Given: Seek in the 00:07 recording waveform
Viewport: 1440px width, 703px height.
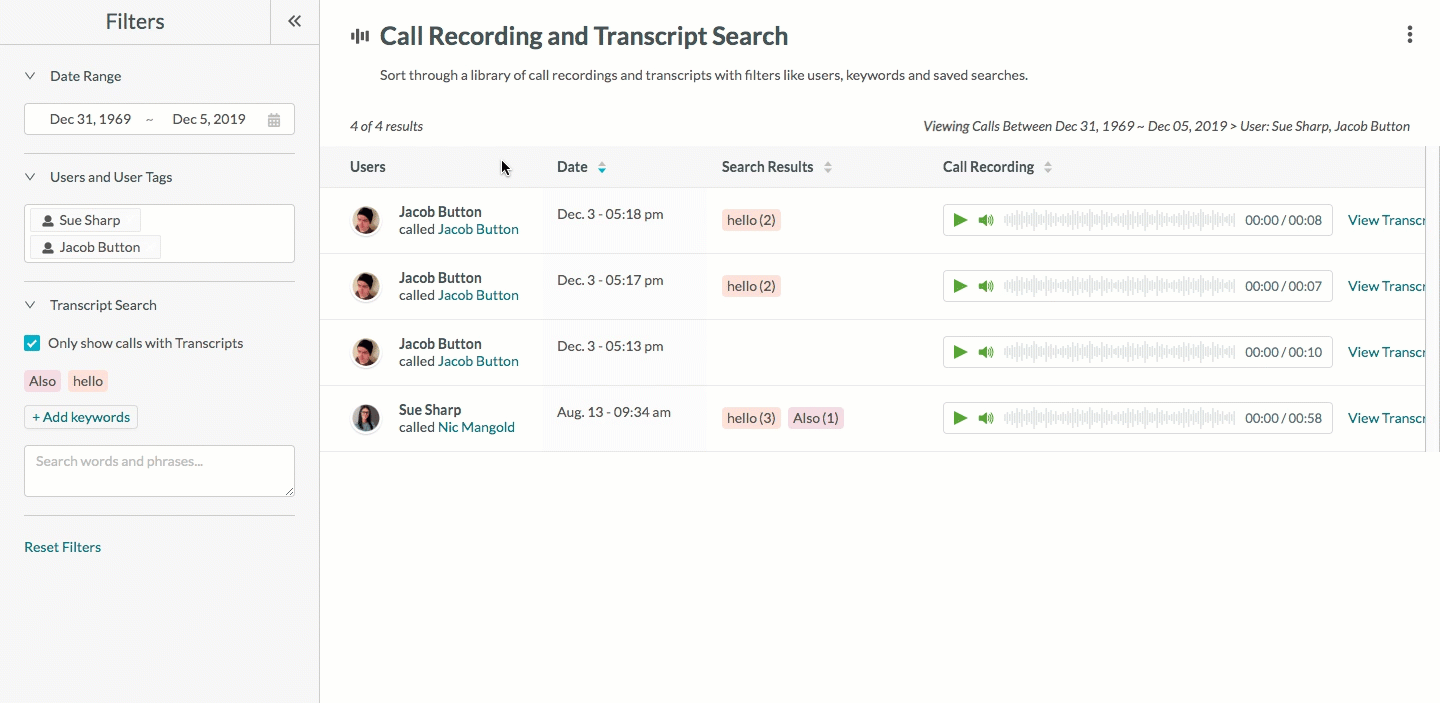Looking at the screenshot, I should (1119, 286).
